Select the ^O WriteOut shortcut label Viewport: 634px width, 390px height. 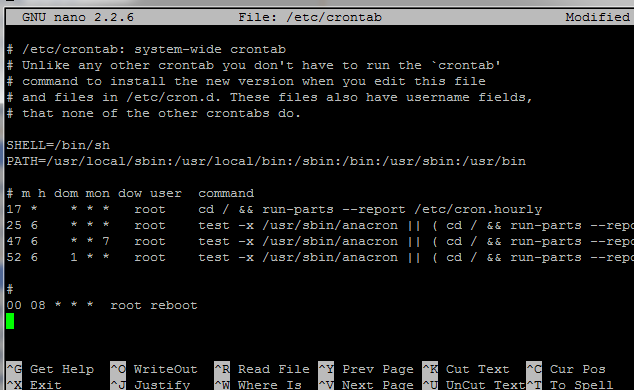point(154,369)
